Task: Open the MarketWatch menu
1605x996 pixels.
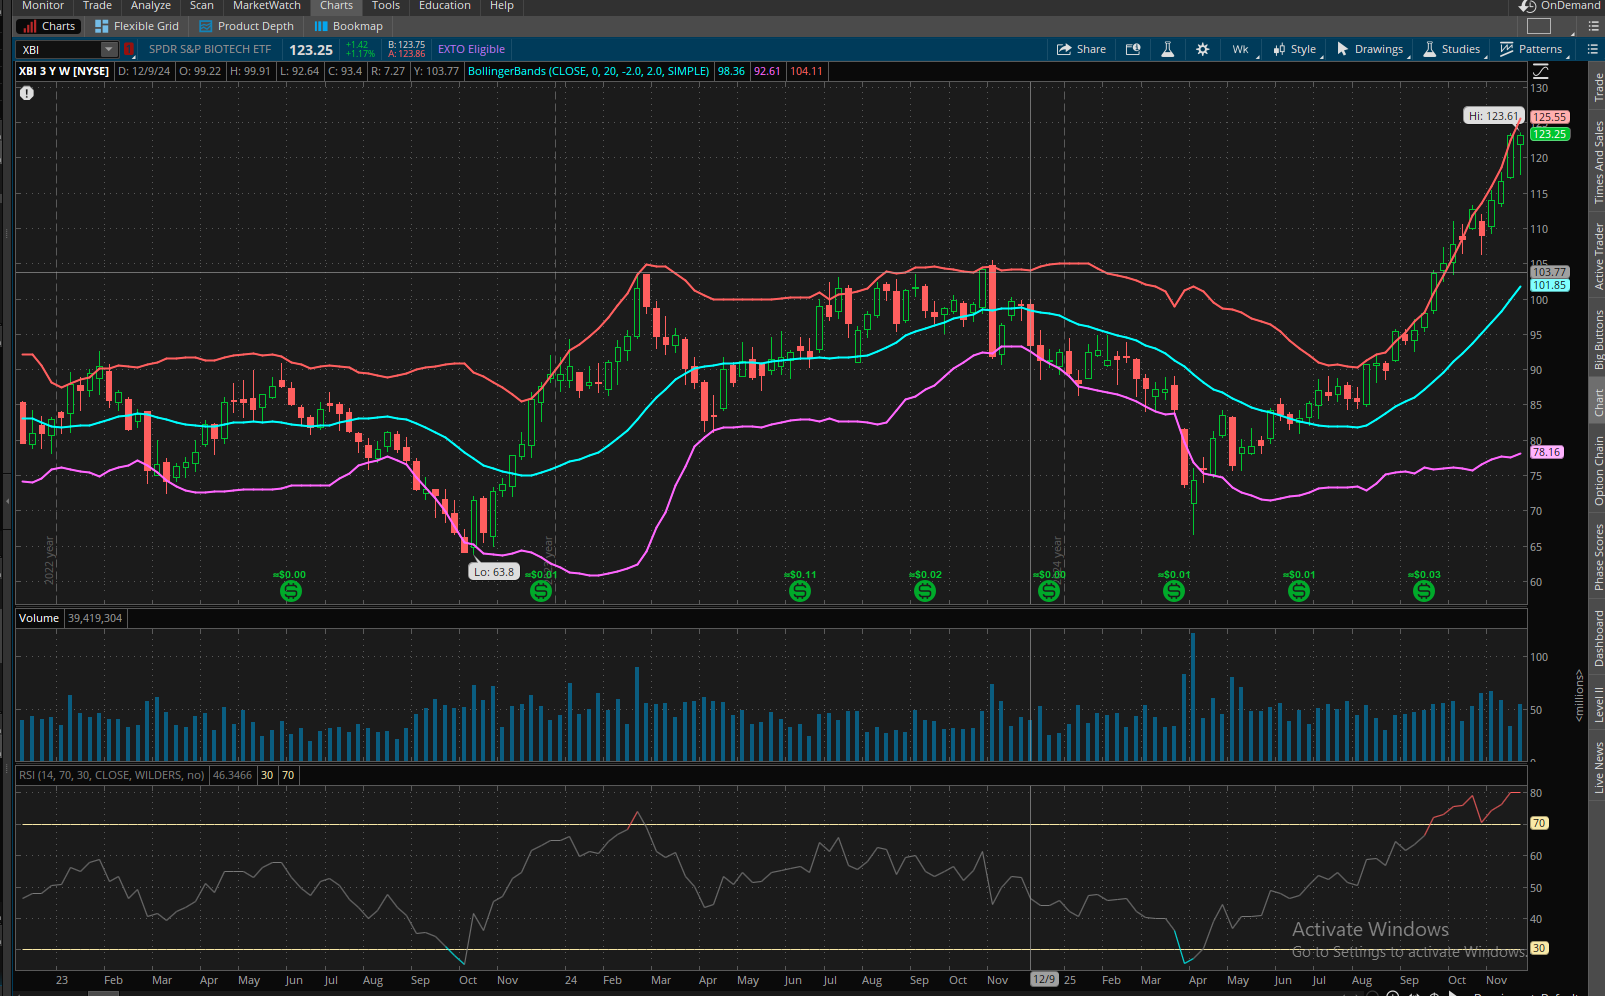Action: click(267, 6)
